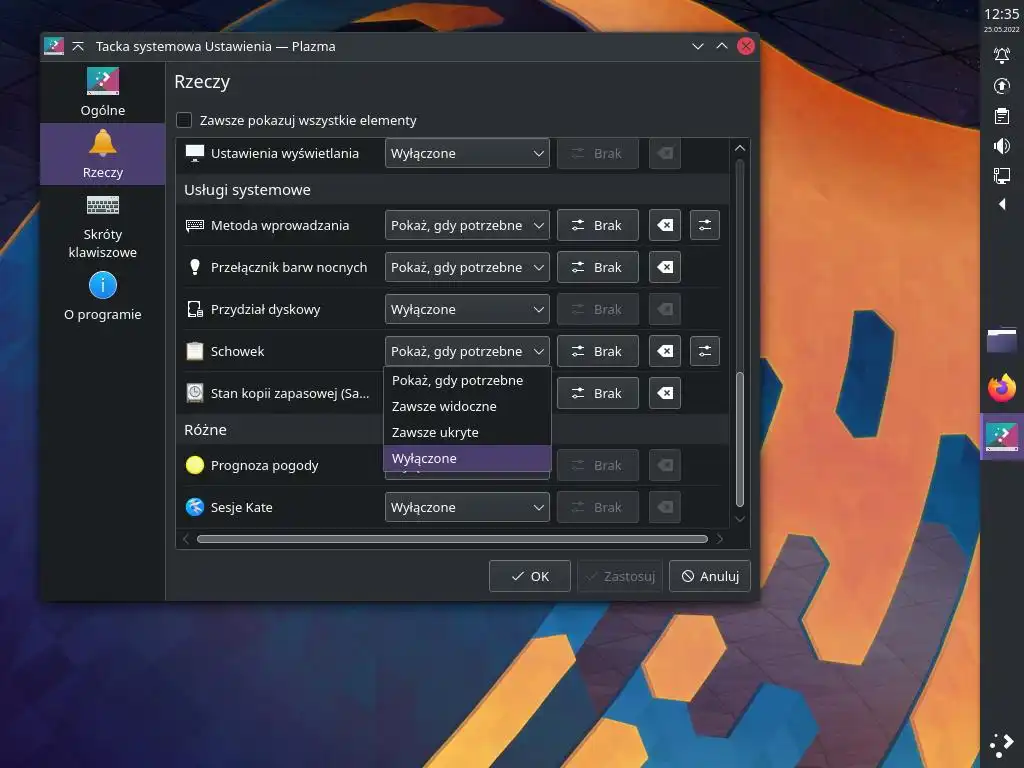Click scroll down arrow of item list
The image size is (1024, 768).
pyautogui.click(x=740, y=519)
